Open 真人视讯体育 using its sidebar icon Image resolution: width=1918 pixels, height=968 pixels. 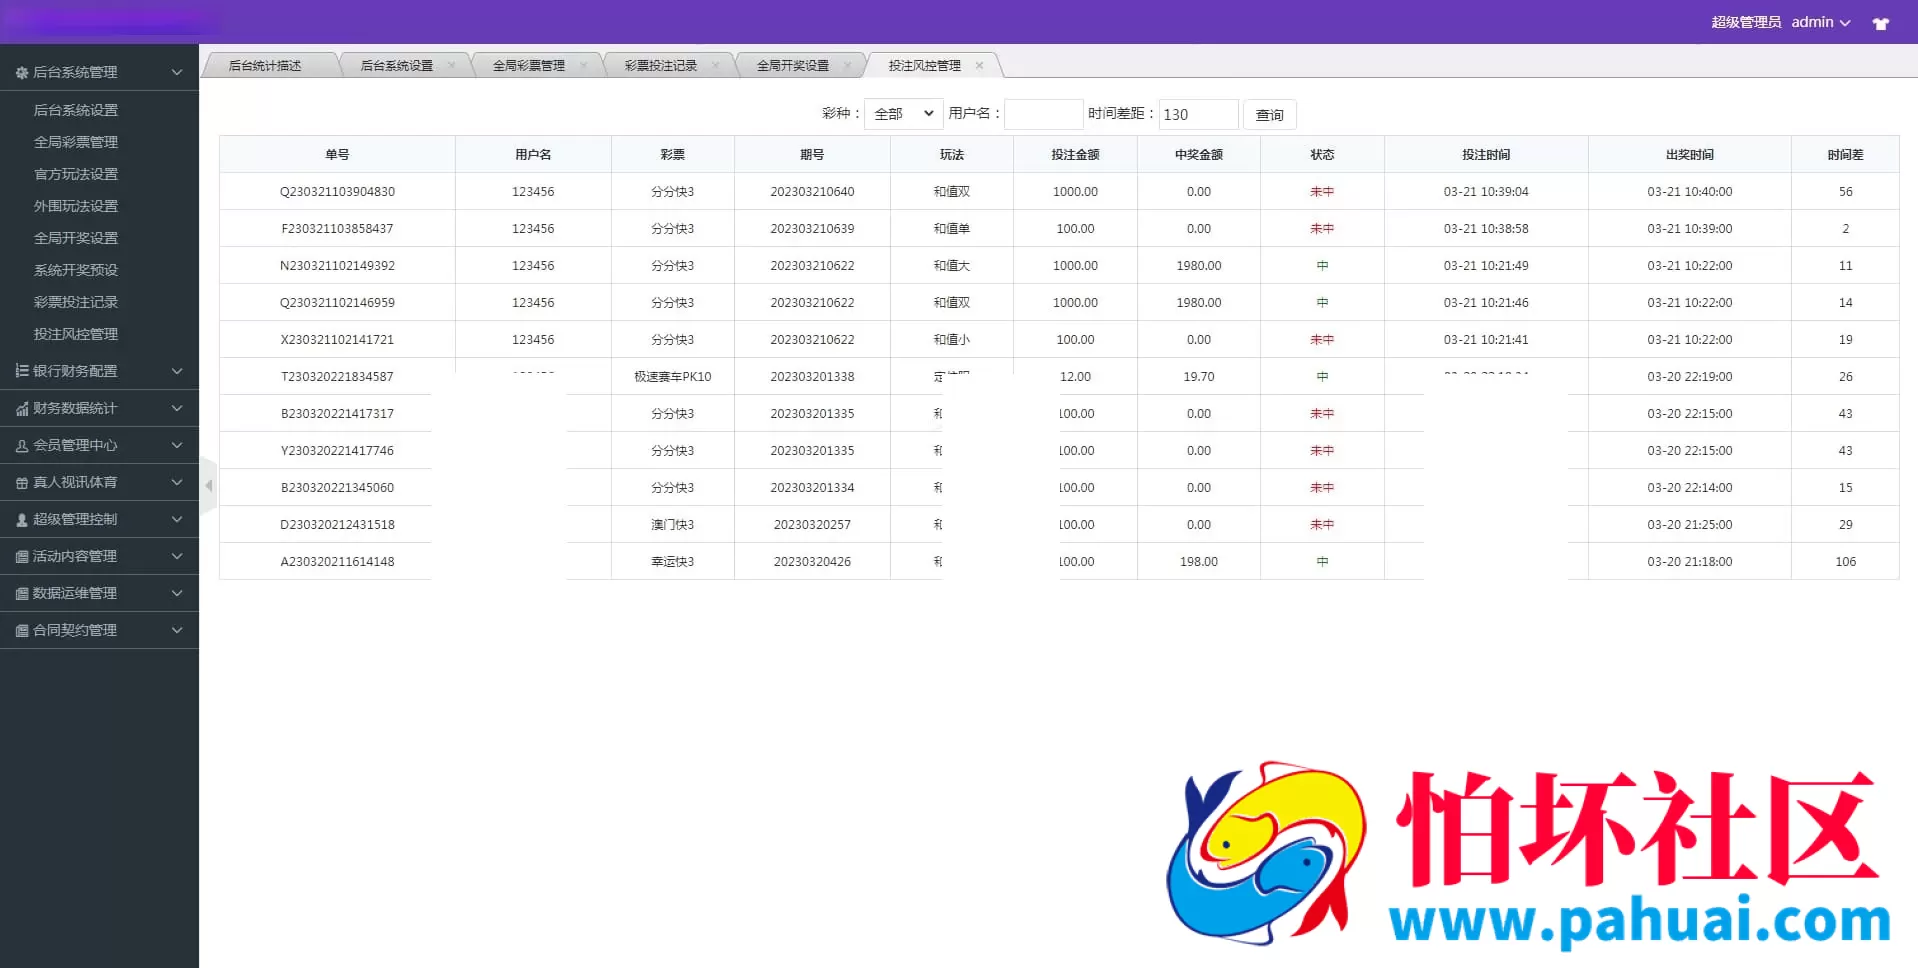tap(20, 482)
